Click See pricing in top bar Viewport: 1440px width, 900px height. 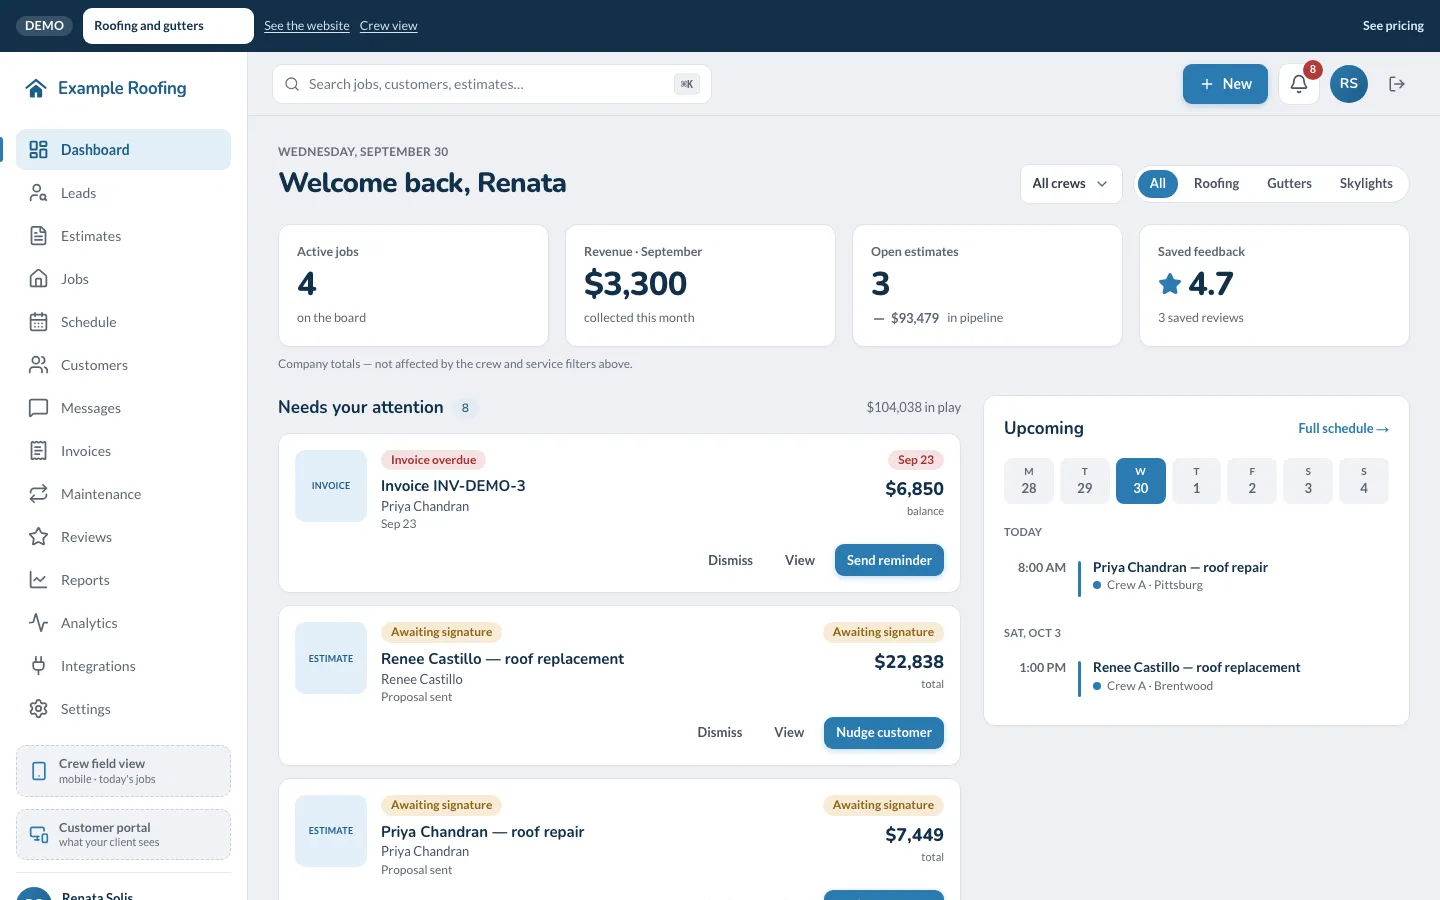(1393, 26)
